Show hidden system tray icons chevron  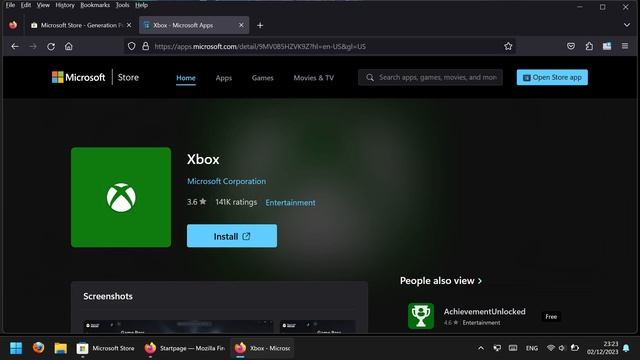481,348
